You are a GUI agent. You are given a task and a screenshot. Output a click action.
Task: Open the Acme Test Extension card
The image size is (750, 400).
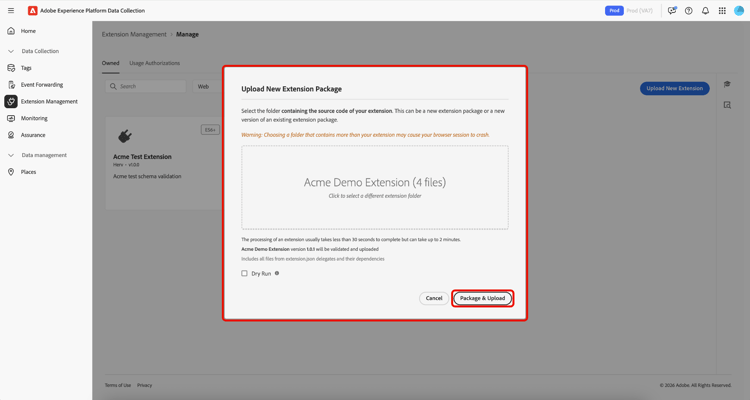point(164,163)
